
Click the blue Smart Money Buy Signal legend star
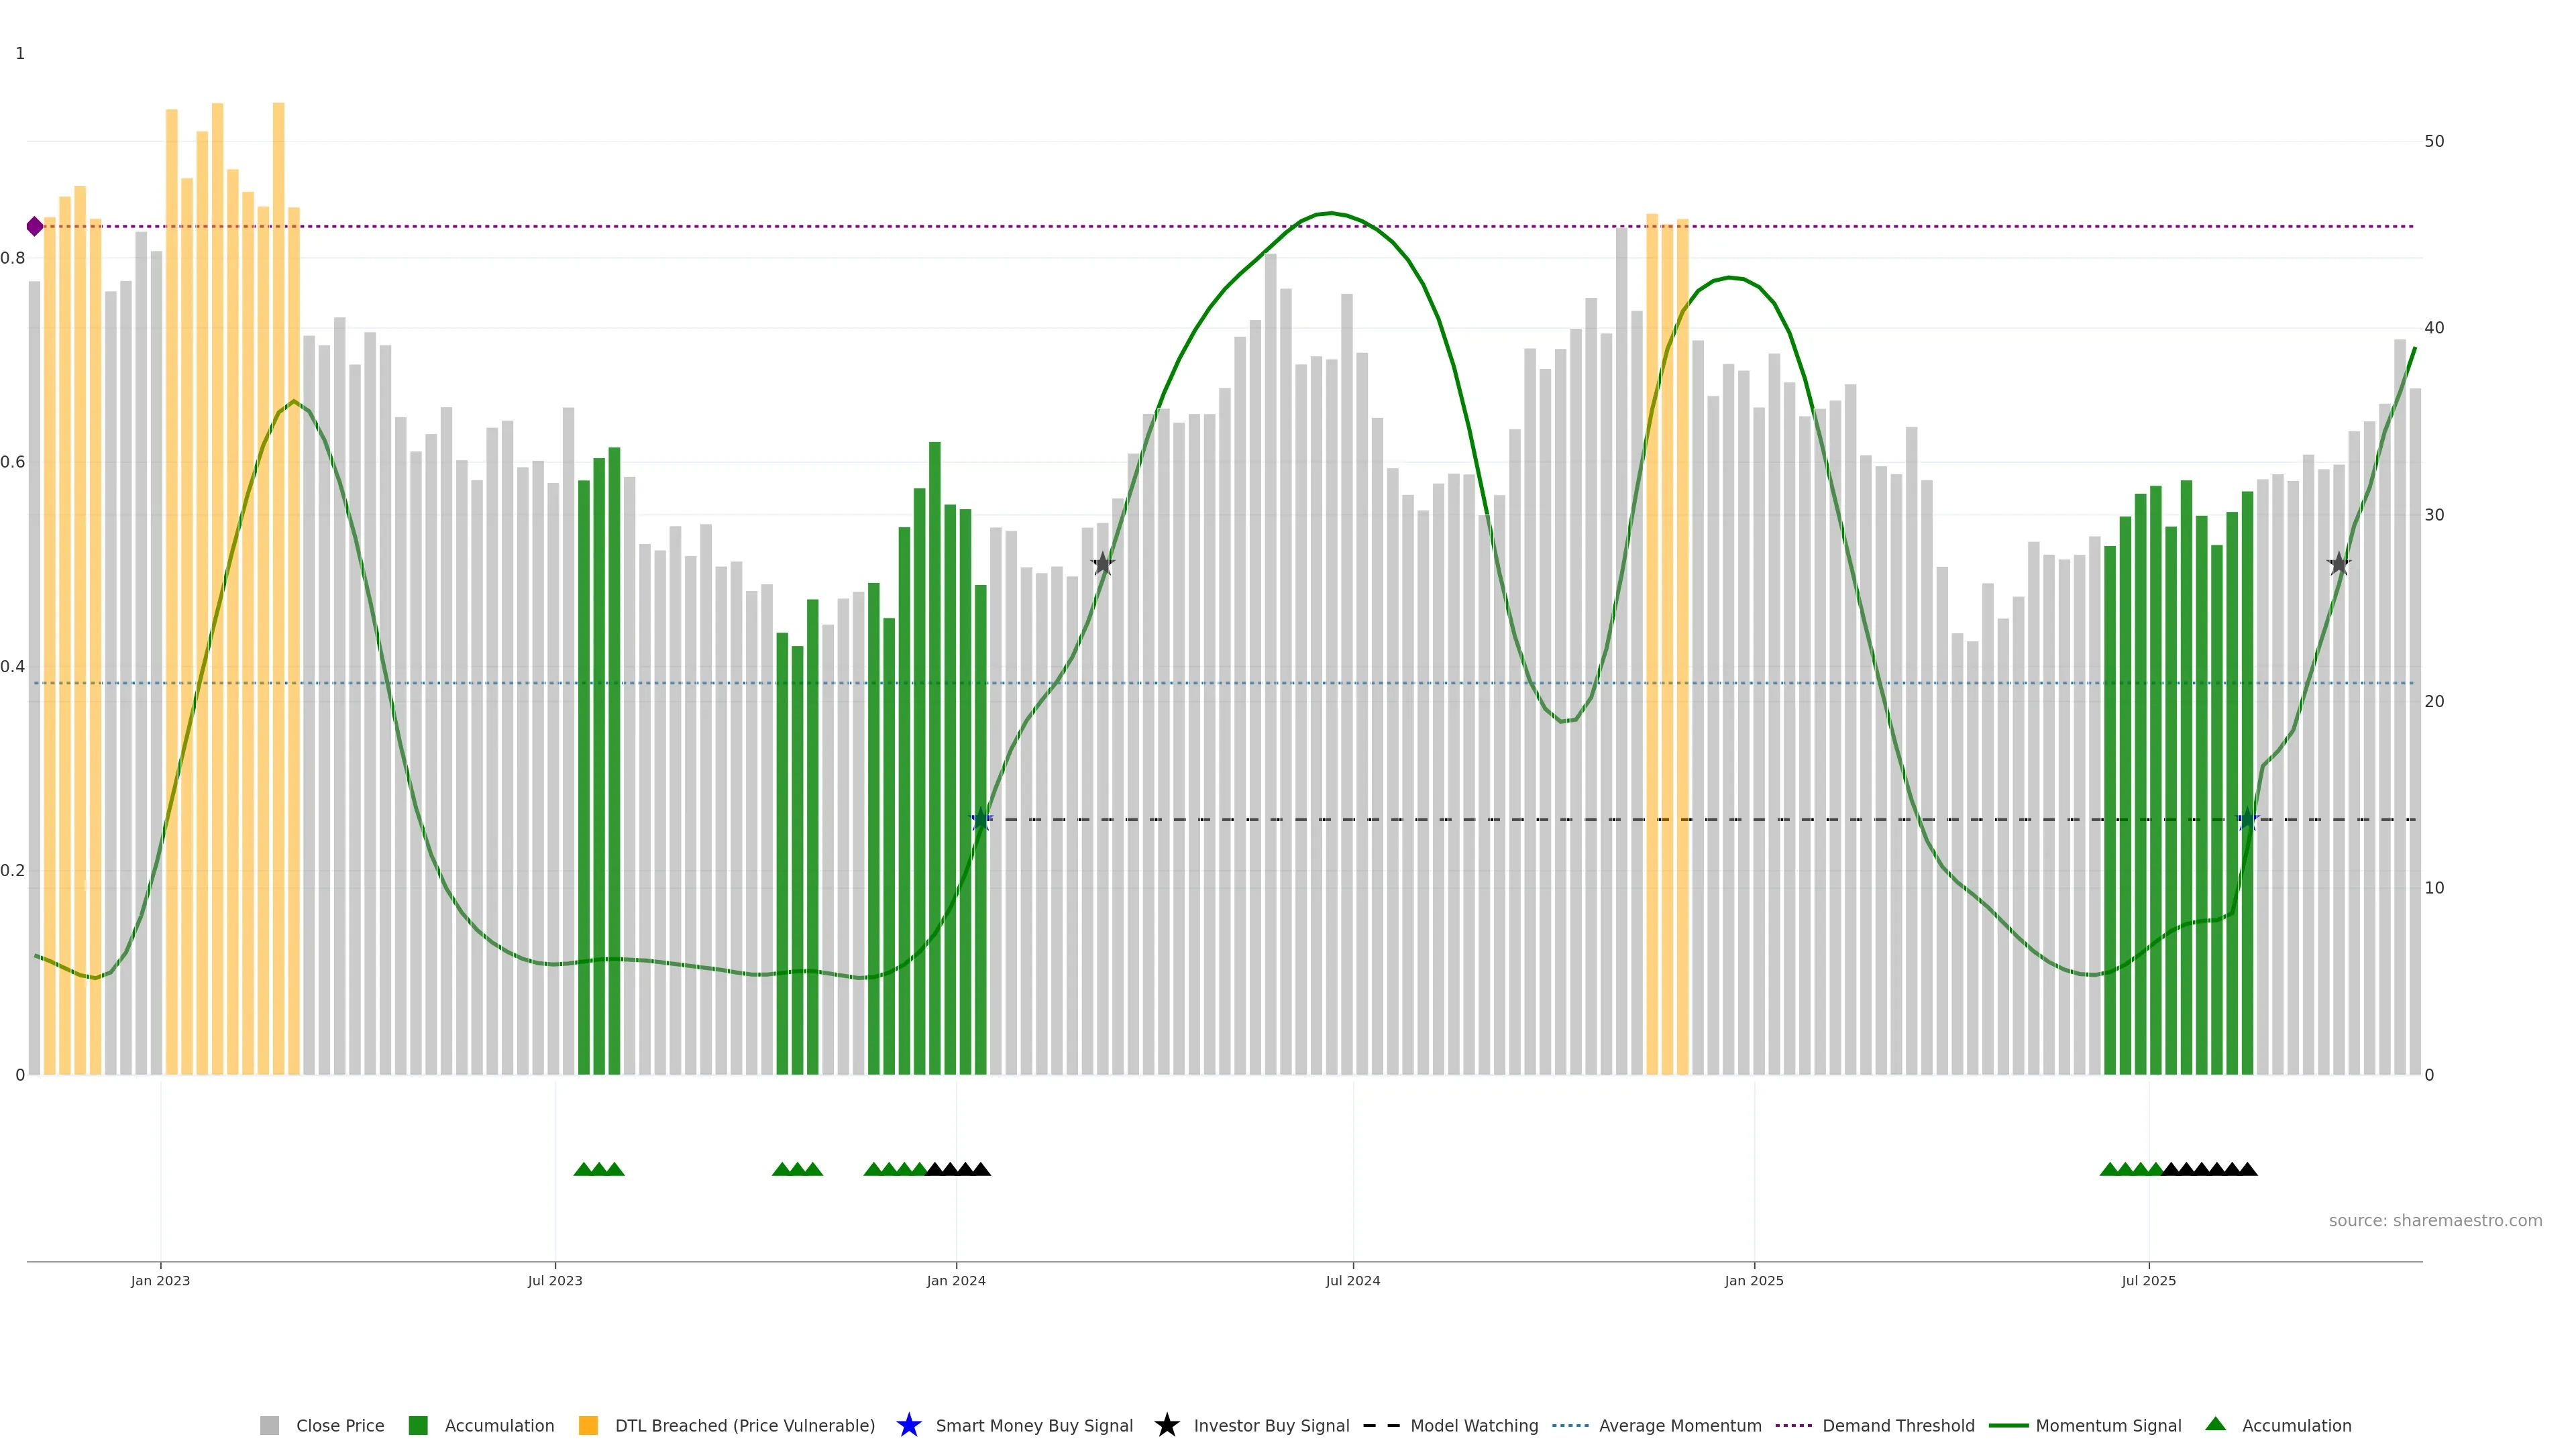pos(908,1425)
